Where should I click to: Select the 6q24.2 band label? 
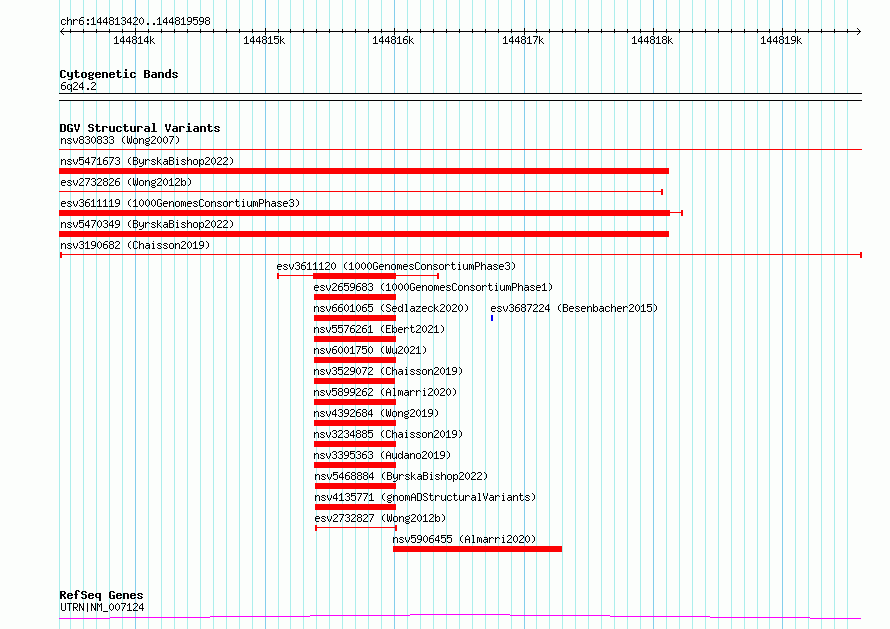coord(78,86)
